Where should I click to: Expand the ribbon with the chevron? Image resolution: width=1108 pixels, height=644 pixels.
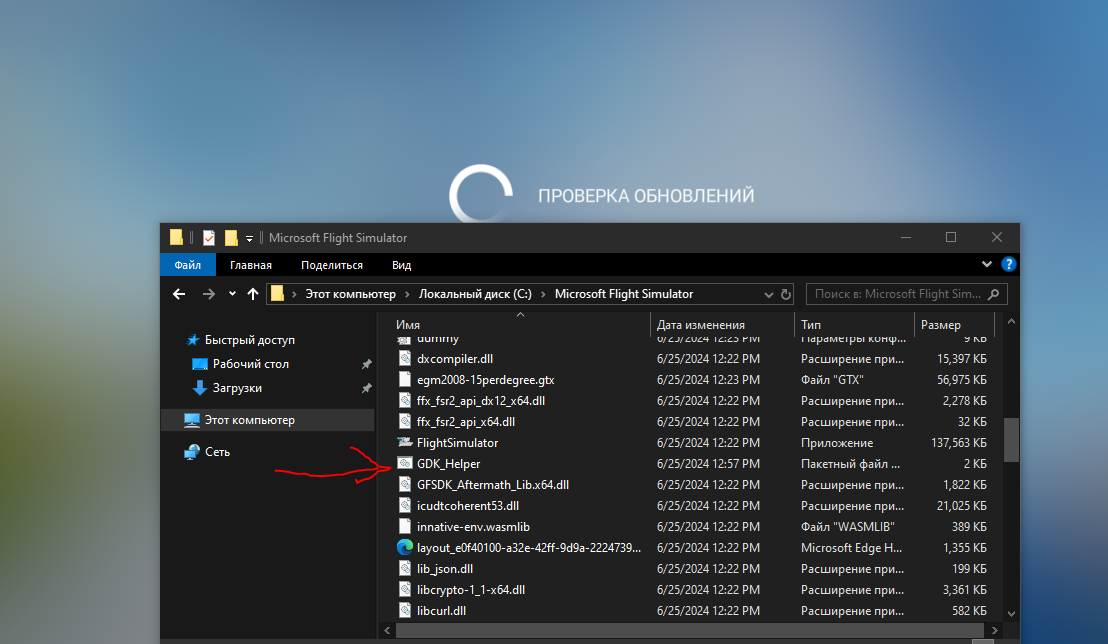(988, 265)
